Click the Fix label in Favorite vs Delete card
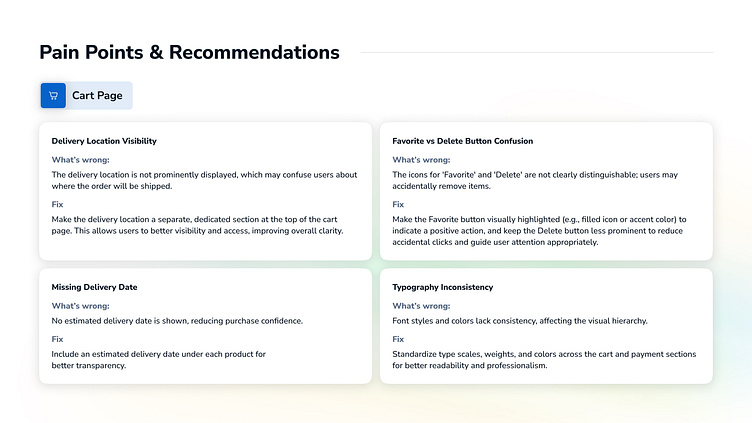 [x=398, y=205]
